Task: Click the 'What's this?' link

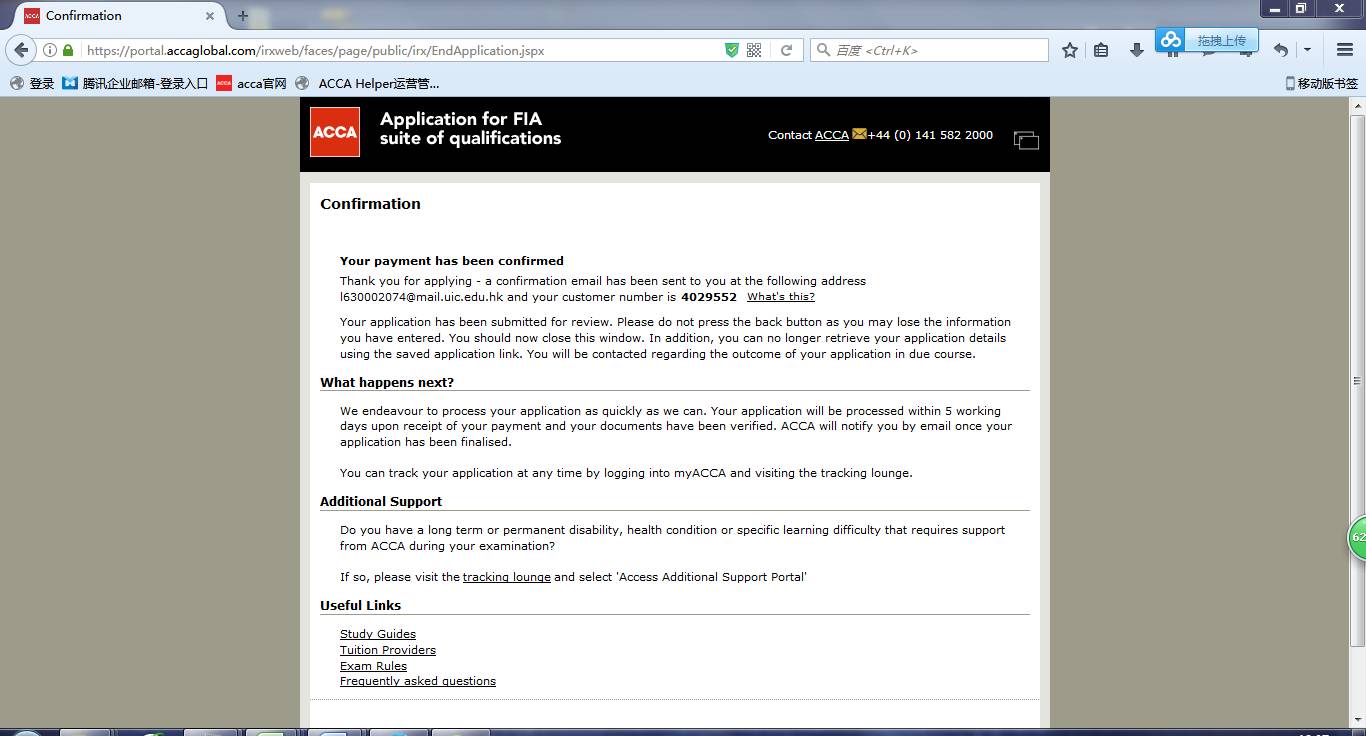Action: [x=780, y=297]
